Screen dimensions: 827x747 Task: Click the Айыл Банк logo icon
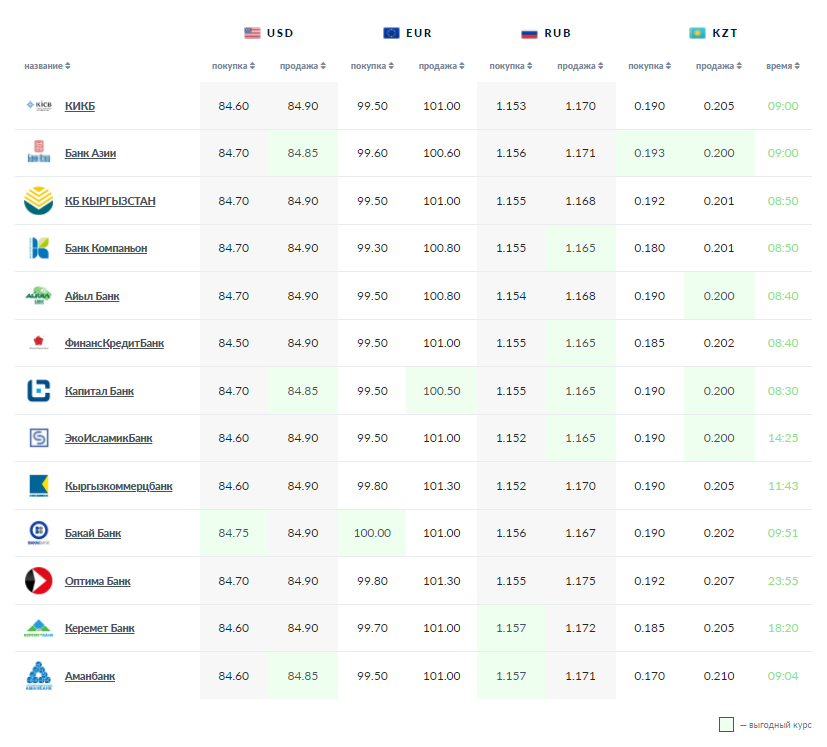38,296
